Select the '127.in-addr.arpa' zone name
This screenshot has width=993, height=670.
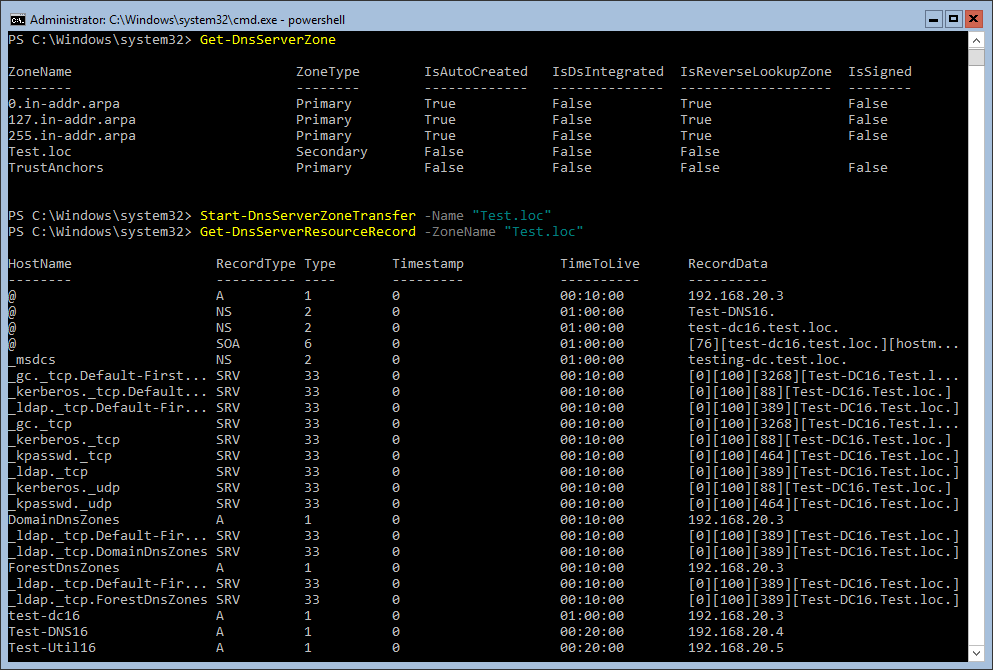[x=72, y=120]
